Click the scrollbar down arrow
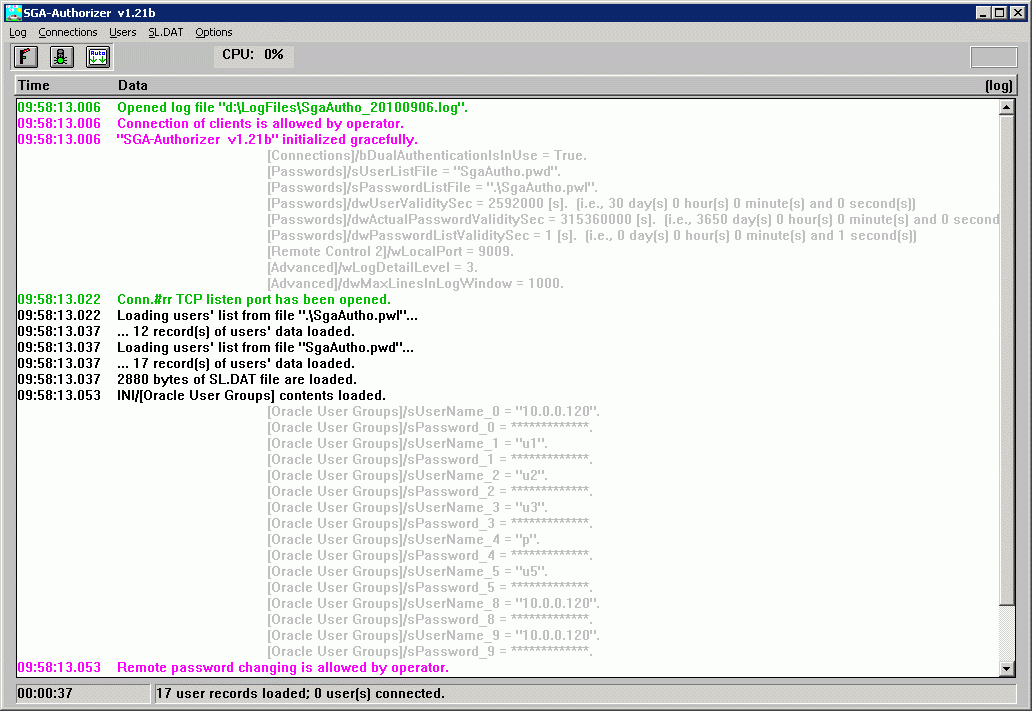Viewport: 1032px width, 711px height. [1006, 669]
